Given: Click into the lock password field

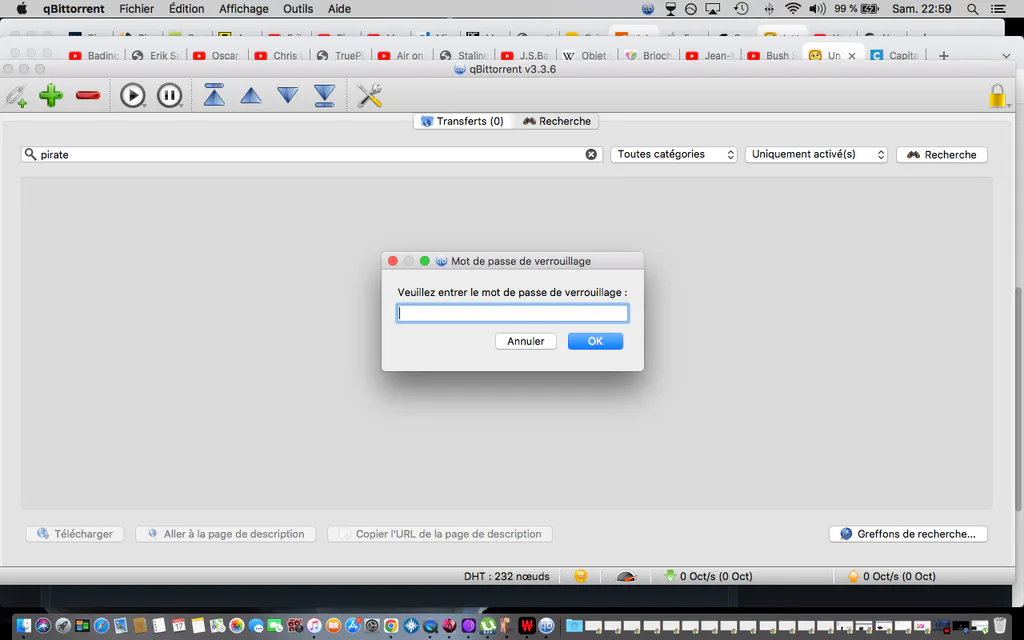Looking at the screenshot, I should pos(513,313).
